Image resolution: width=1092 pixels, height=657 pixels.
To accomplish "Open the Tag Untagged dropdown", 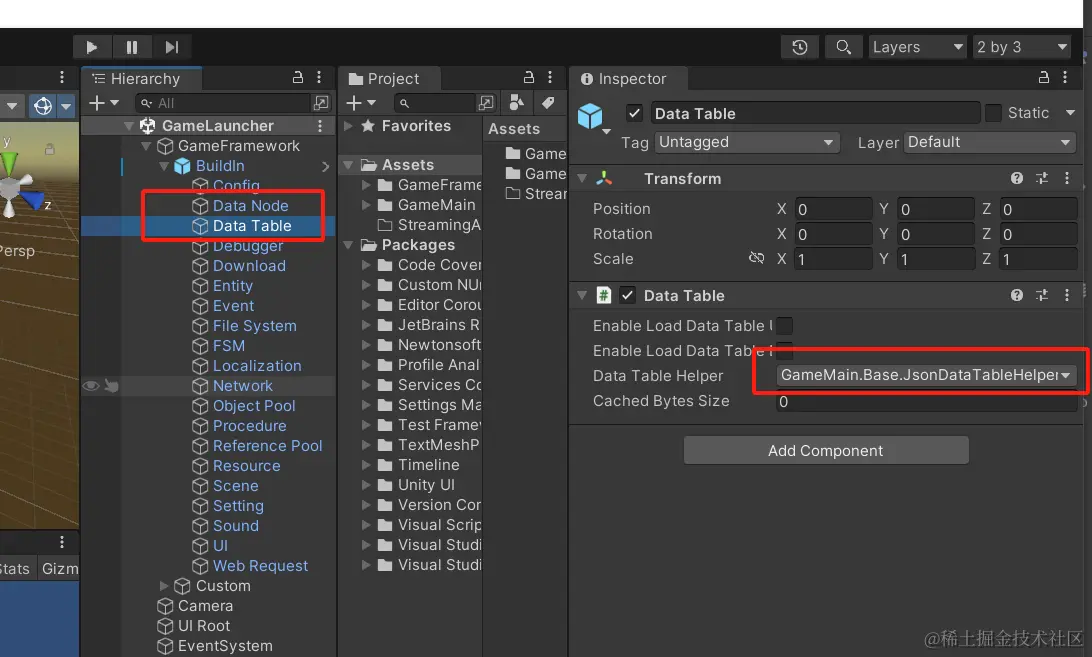I will tap(747, 142).
